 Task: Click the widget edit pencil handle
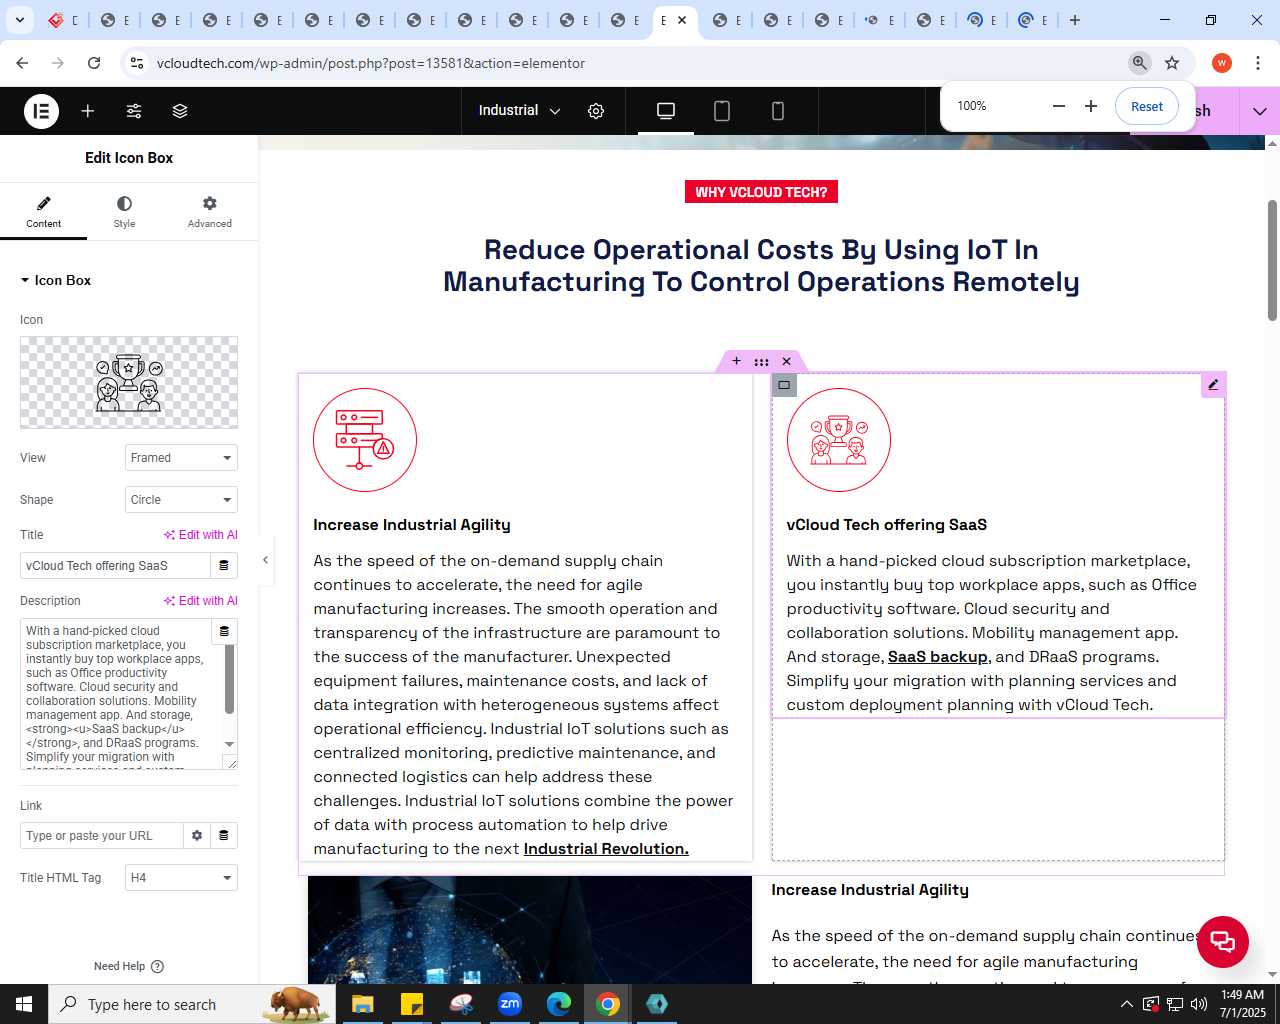[x=1213, y=385]
